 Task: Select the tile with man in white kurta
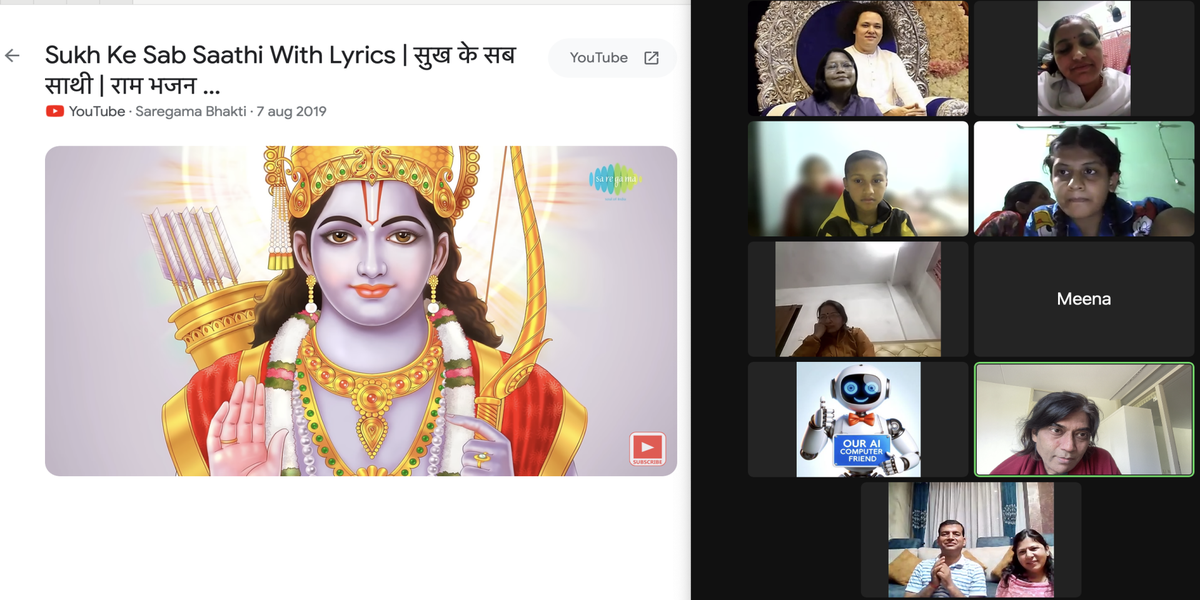pos(858,59)
